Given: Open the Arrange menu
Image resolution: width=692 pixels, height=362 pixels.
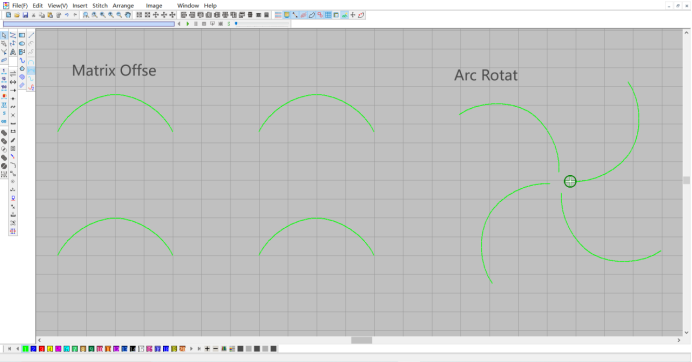Looking at the screenshot, I should (123, 6).
